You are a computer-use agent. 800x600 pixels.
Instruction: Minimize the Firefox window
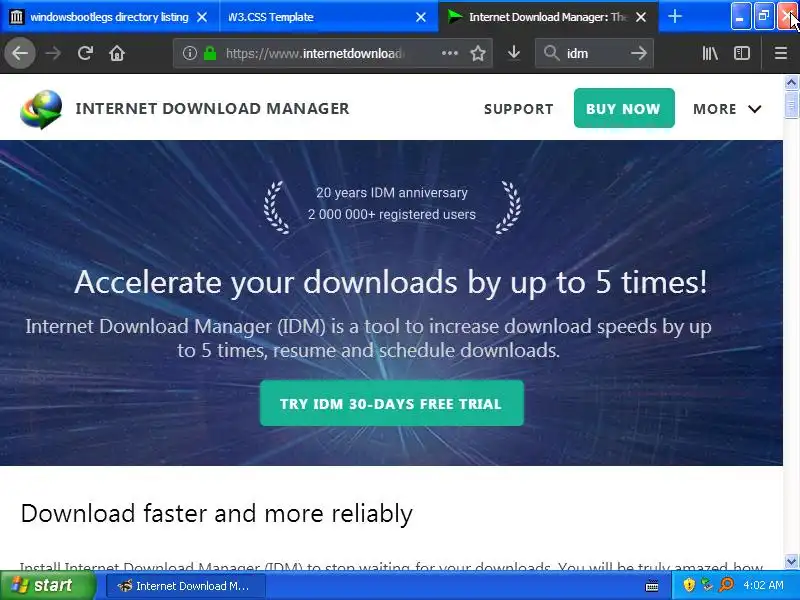740,17
